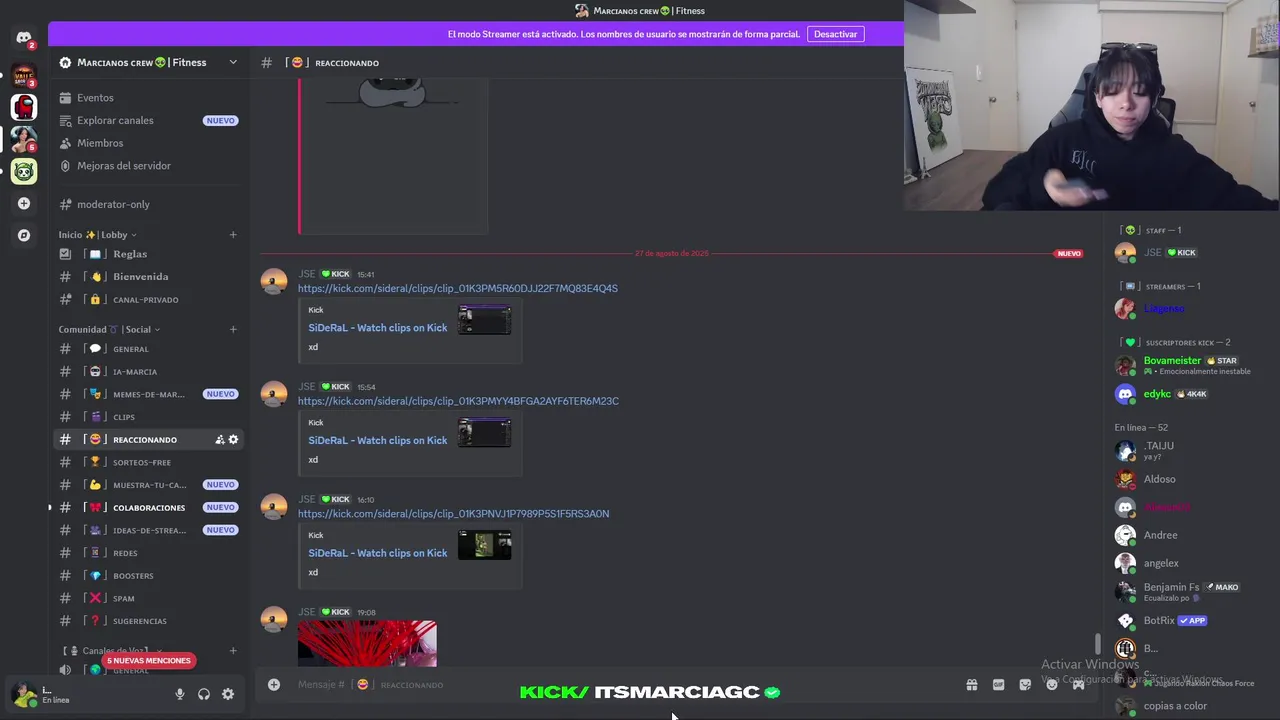Open the gift Nitro icon
Image resolution: width=1280 pixels, height=720 pixels.
(971, 685)
